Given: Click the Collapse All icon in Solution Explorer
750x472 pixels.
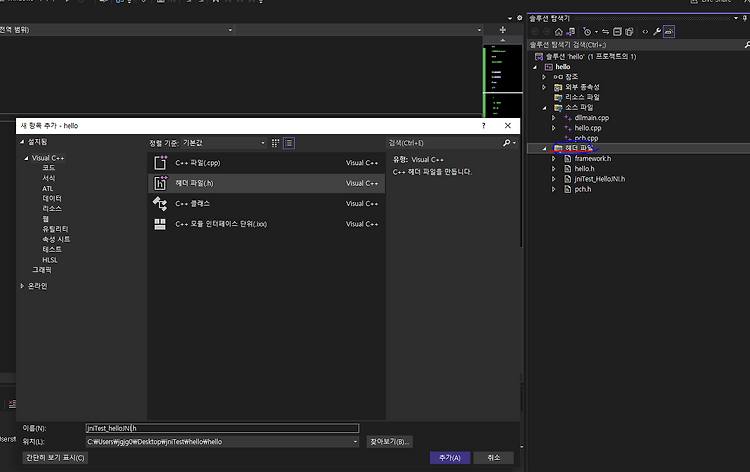Looking at the screenshot, I should [x=617, y=32].
